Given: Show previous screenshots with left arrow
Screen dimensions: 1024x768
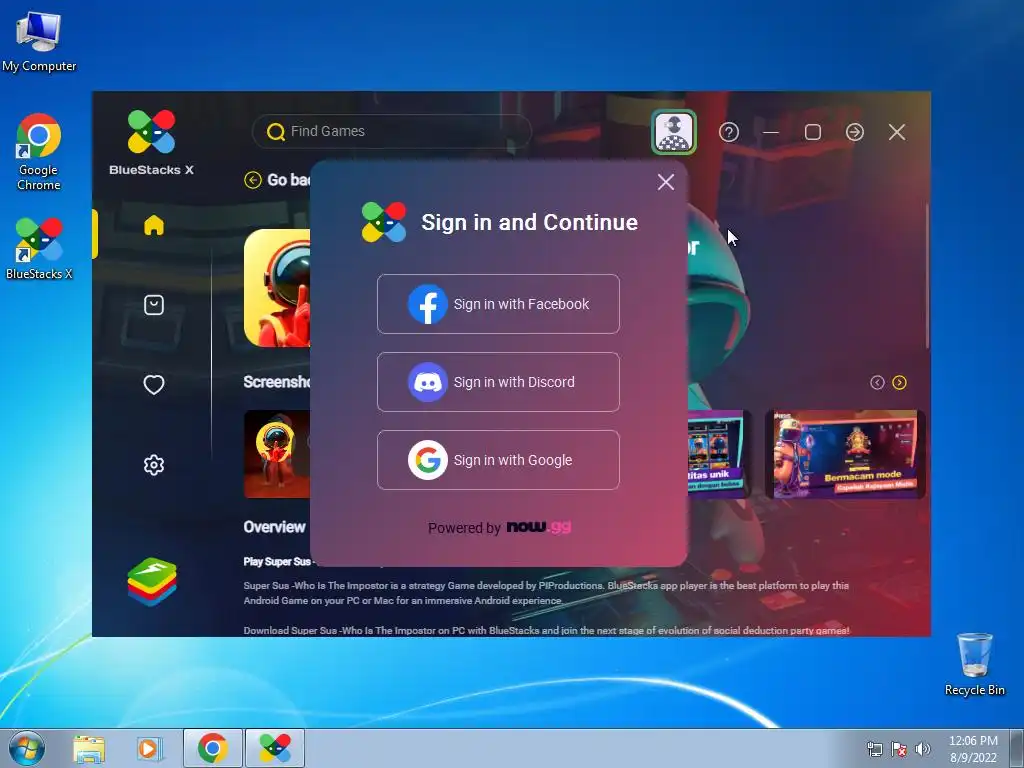Looking at the screenshot, I should coord(877,383).
